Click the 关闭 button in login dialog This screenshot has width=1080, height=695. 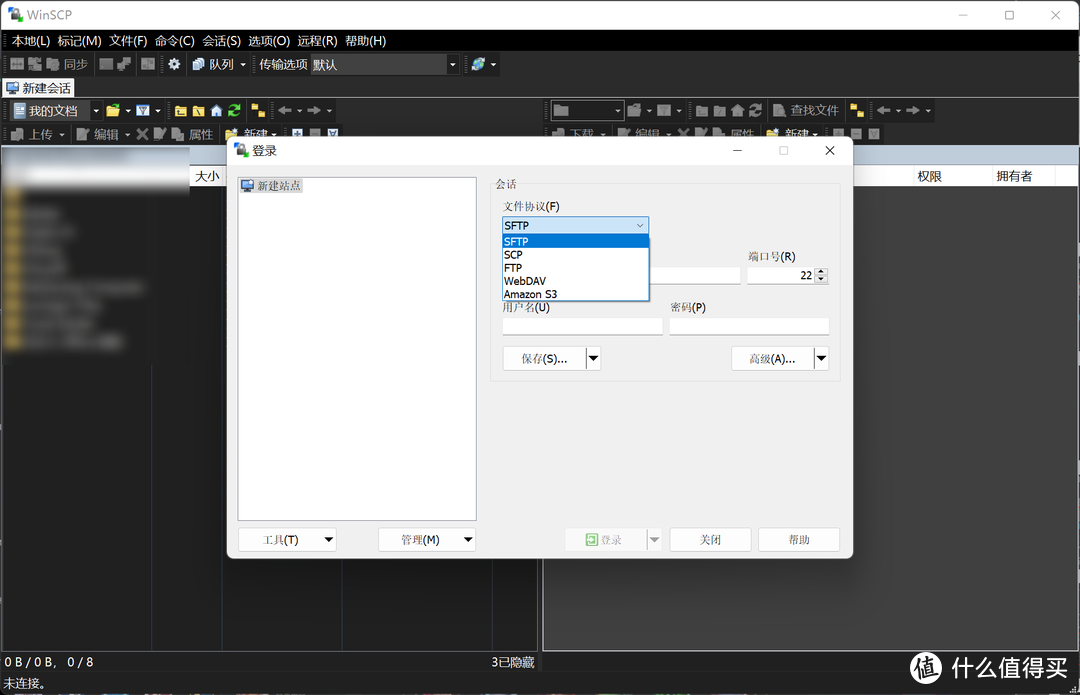pos(710,540)
